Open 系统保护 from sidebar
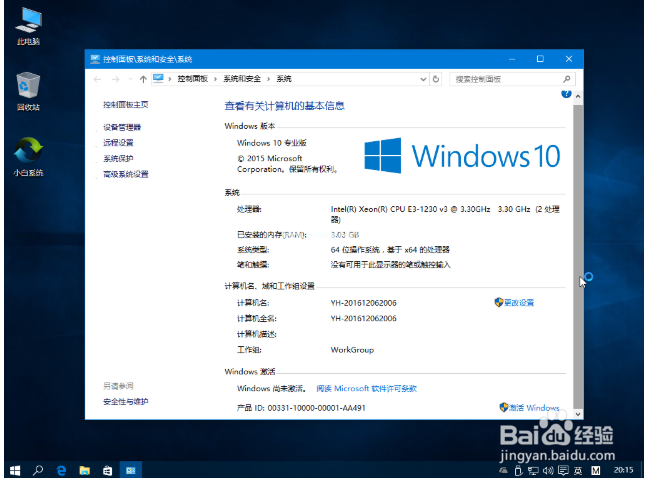The image size is (652, 478). point(118,158)
